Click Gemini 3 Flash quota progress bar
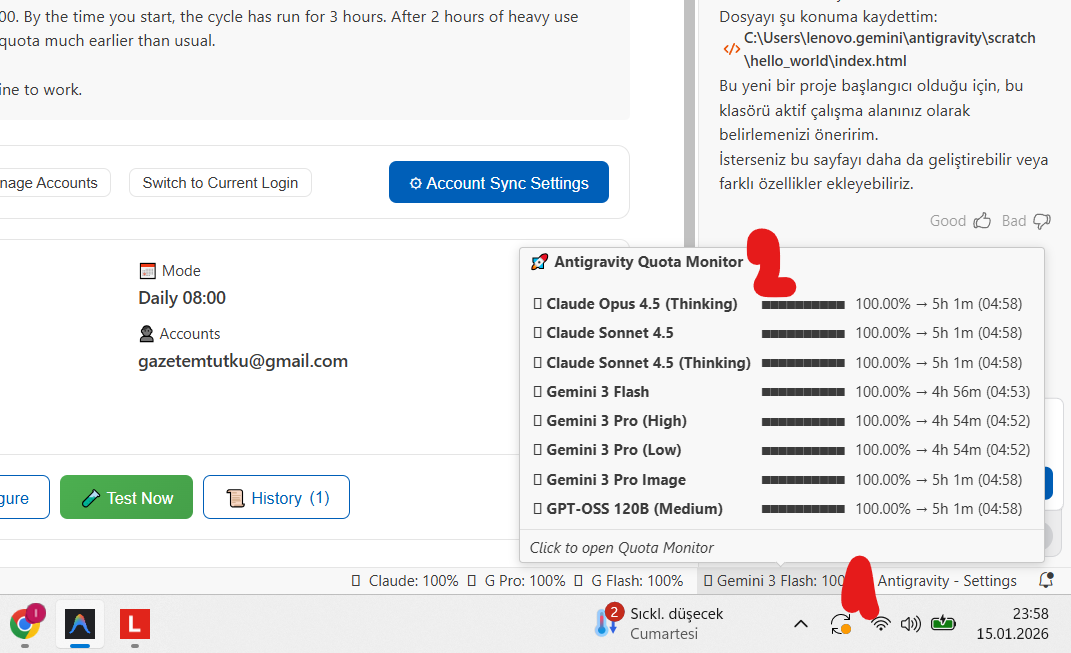Screen dimensions: 1071x653 coord(803,392)
